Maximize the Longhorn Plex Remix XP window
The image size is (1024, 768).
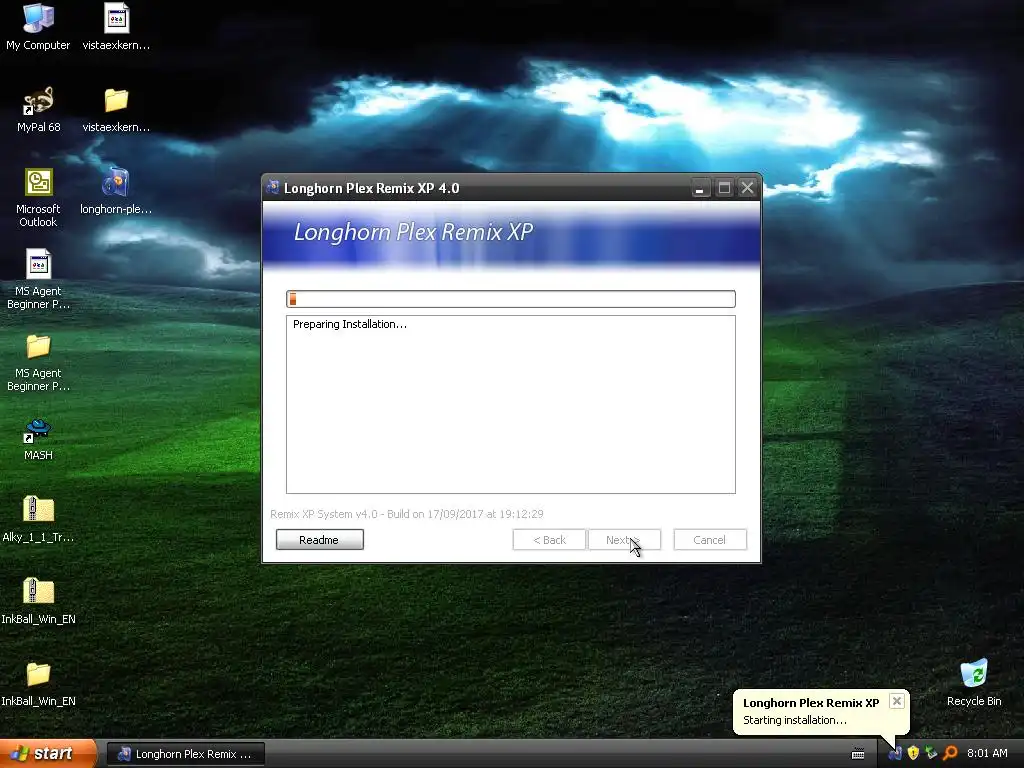click(724, 188)
